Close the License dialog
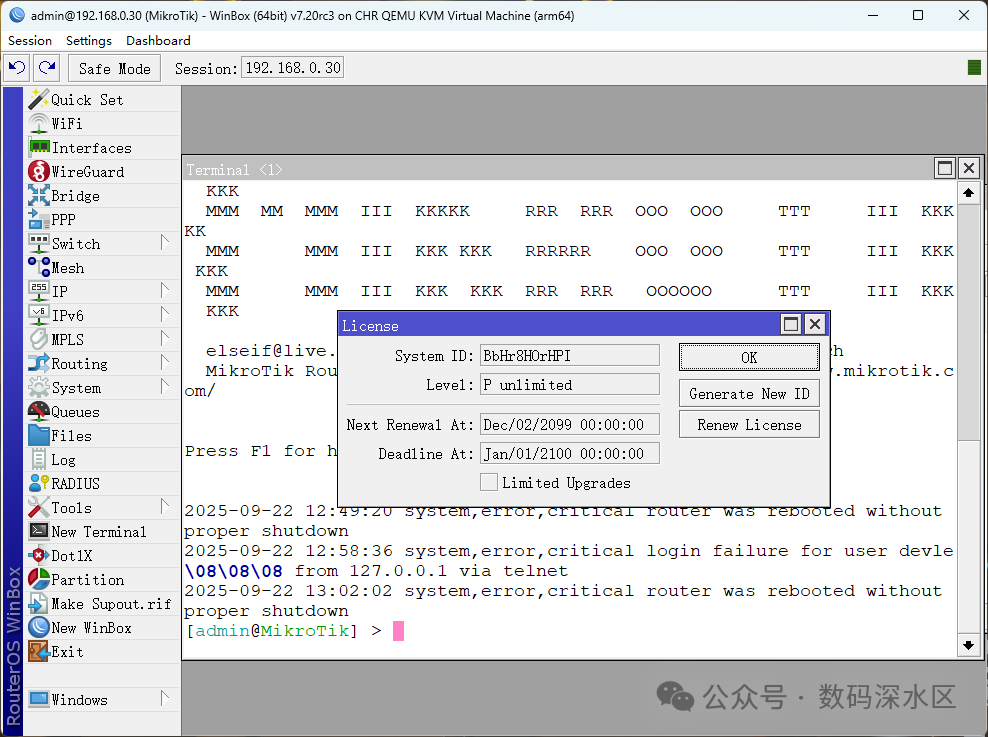 pyautogui.click(x=815, y=324)
